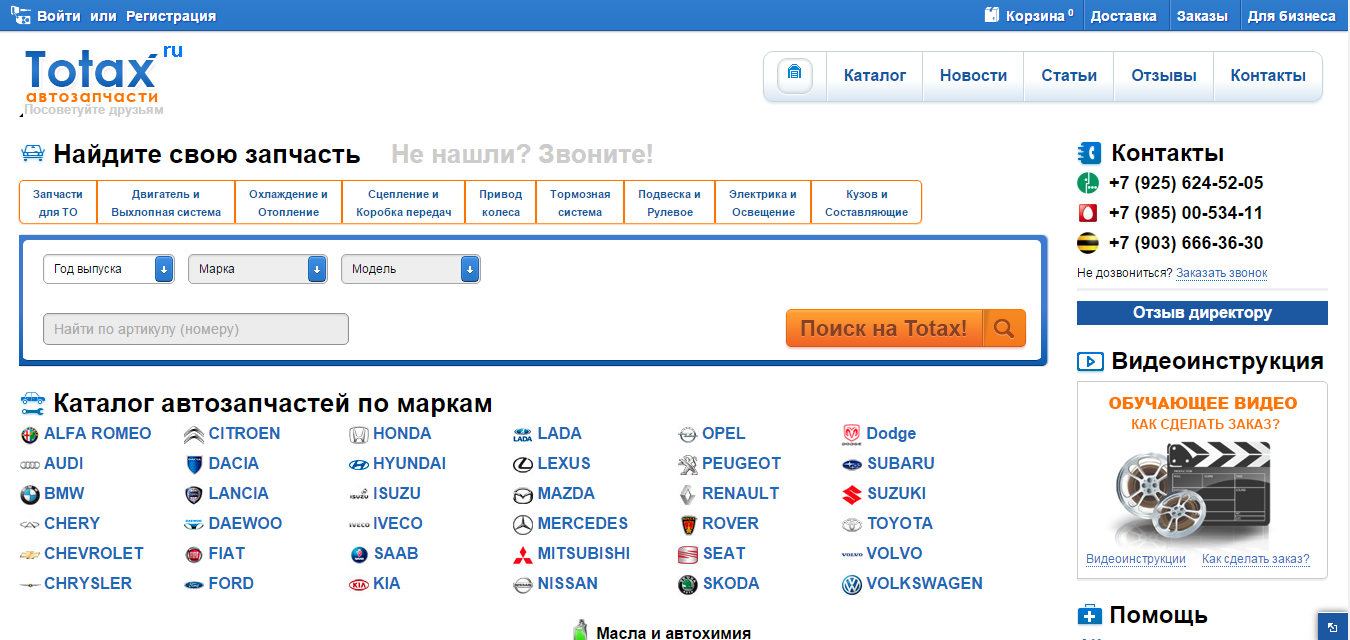
Task: Click the Как сделать заказ? link under video
Action: pos(1255,559)
